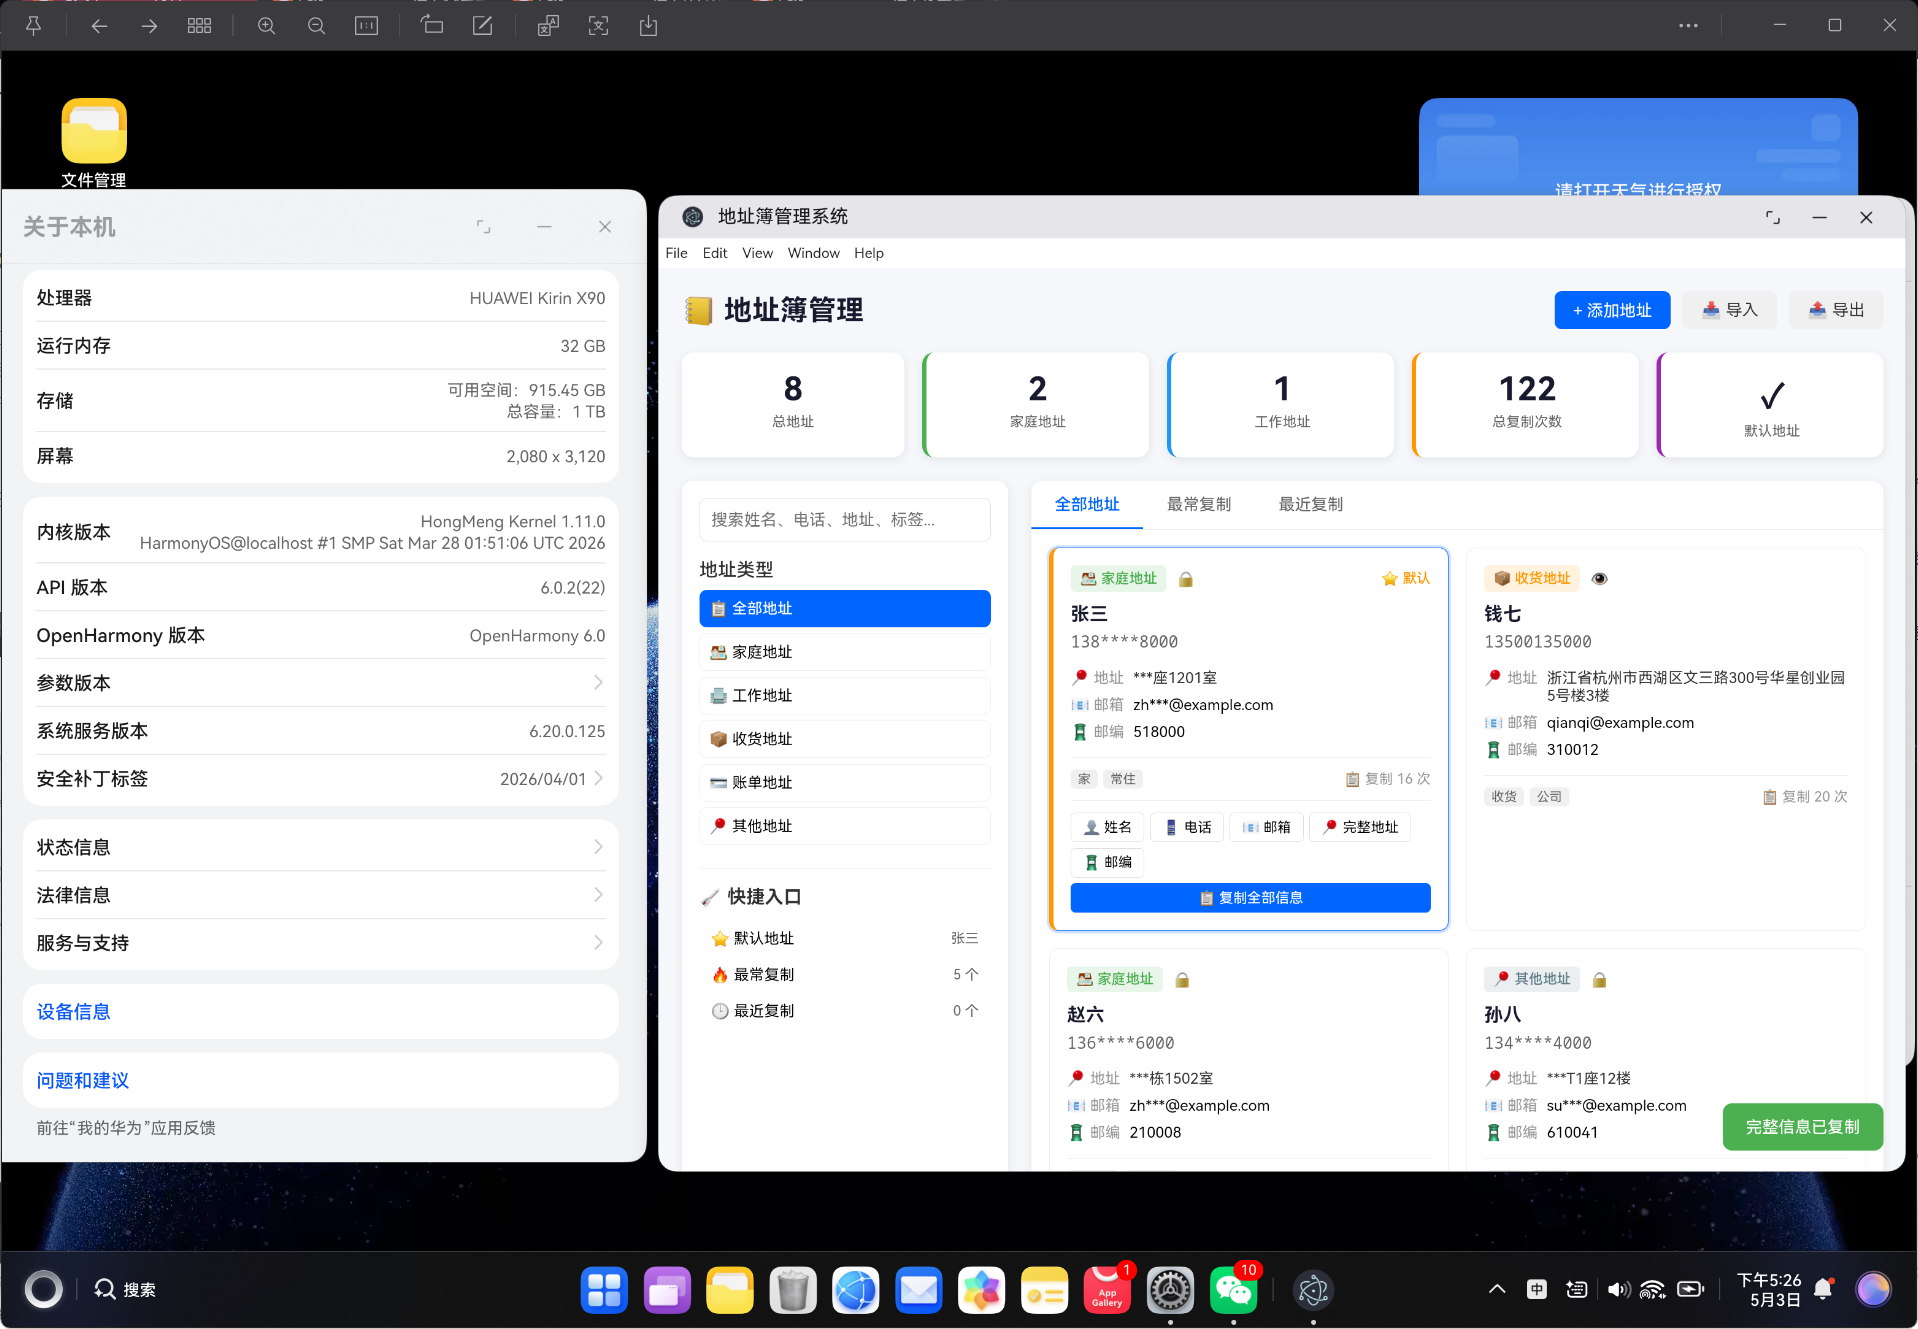Screen dimensions: 1918x1329
Task: Expand 安全补丁标签 row chevron
Action: [x=598, y=778]
